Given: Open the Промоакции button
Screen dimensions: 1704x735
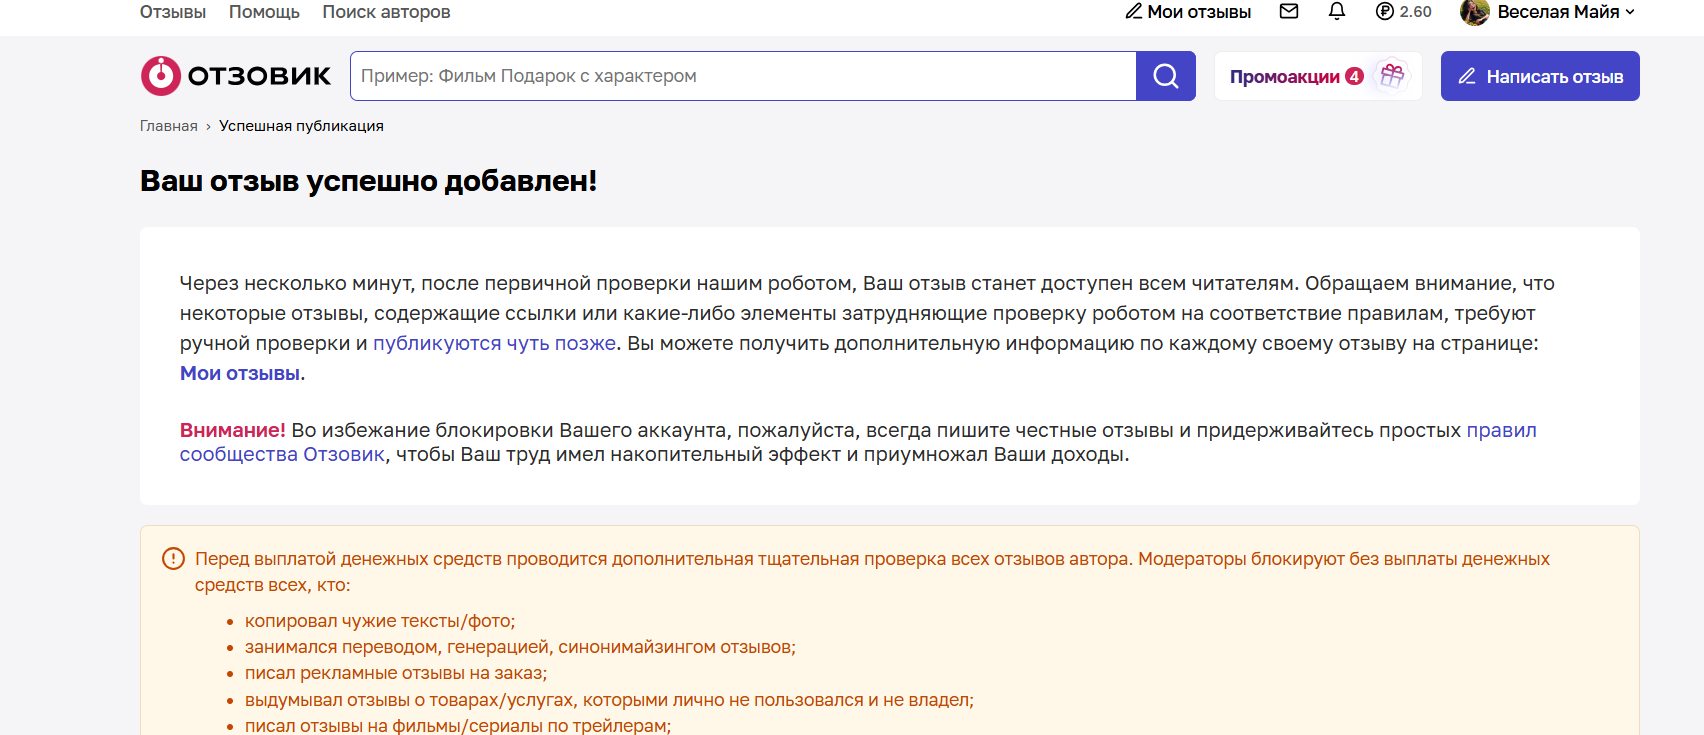Looking at the screenshot, I should [1318, 76].
